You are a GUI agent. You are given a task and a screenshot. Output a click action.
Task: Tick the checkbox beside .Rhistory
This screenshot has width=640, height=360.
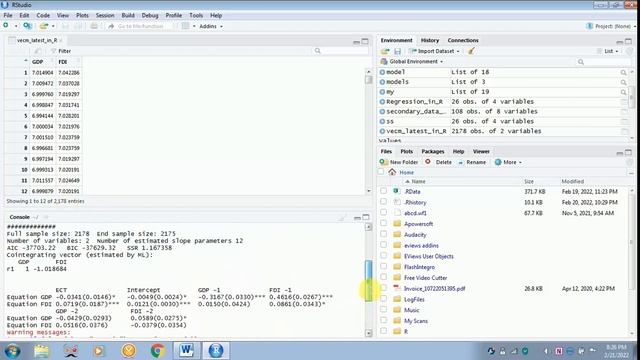coord(383,201)
